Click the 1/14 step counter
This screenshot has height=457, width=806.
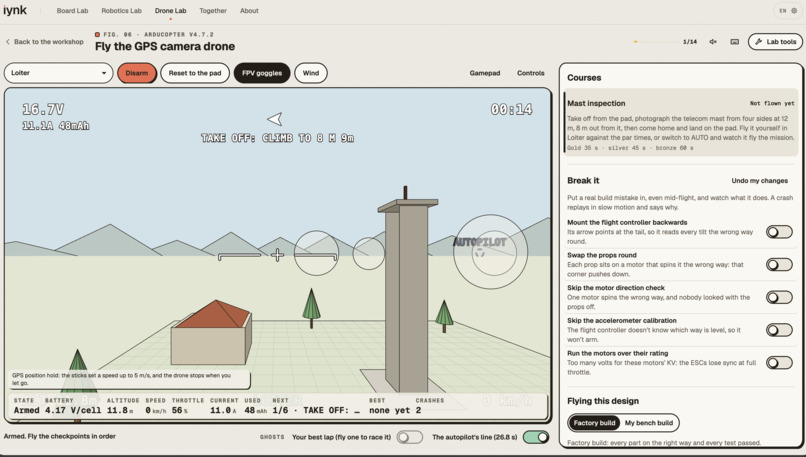point(690,42)
